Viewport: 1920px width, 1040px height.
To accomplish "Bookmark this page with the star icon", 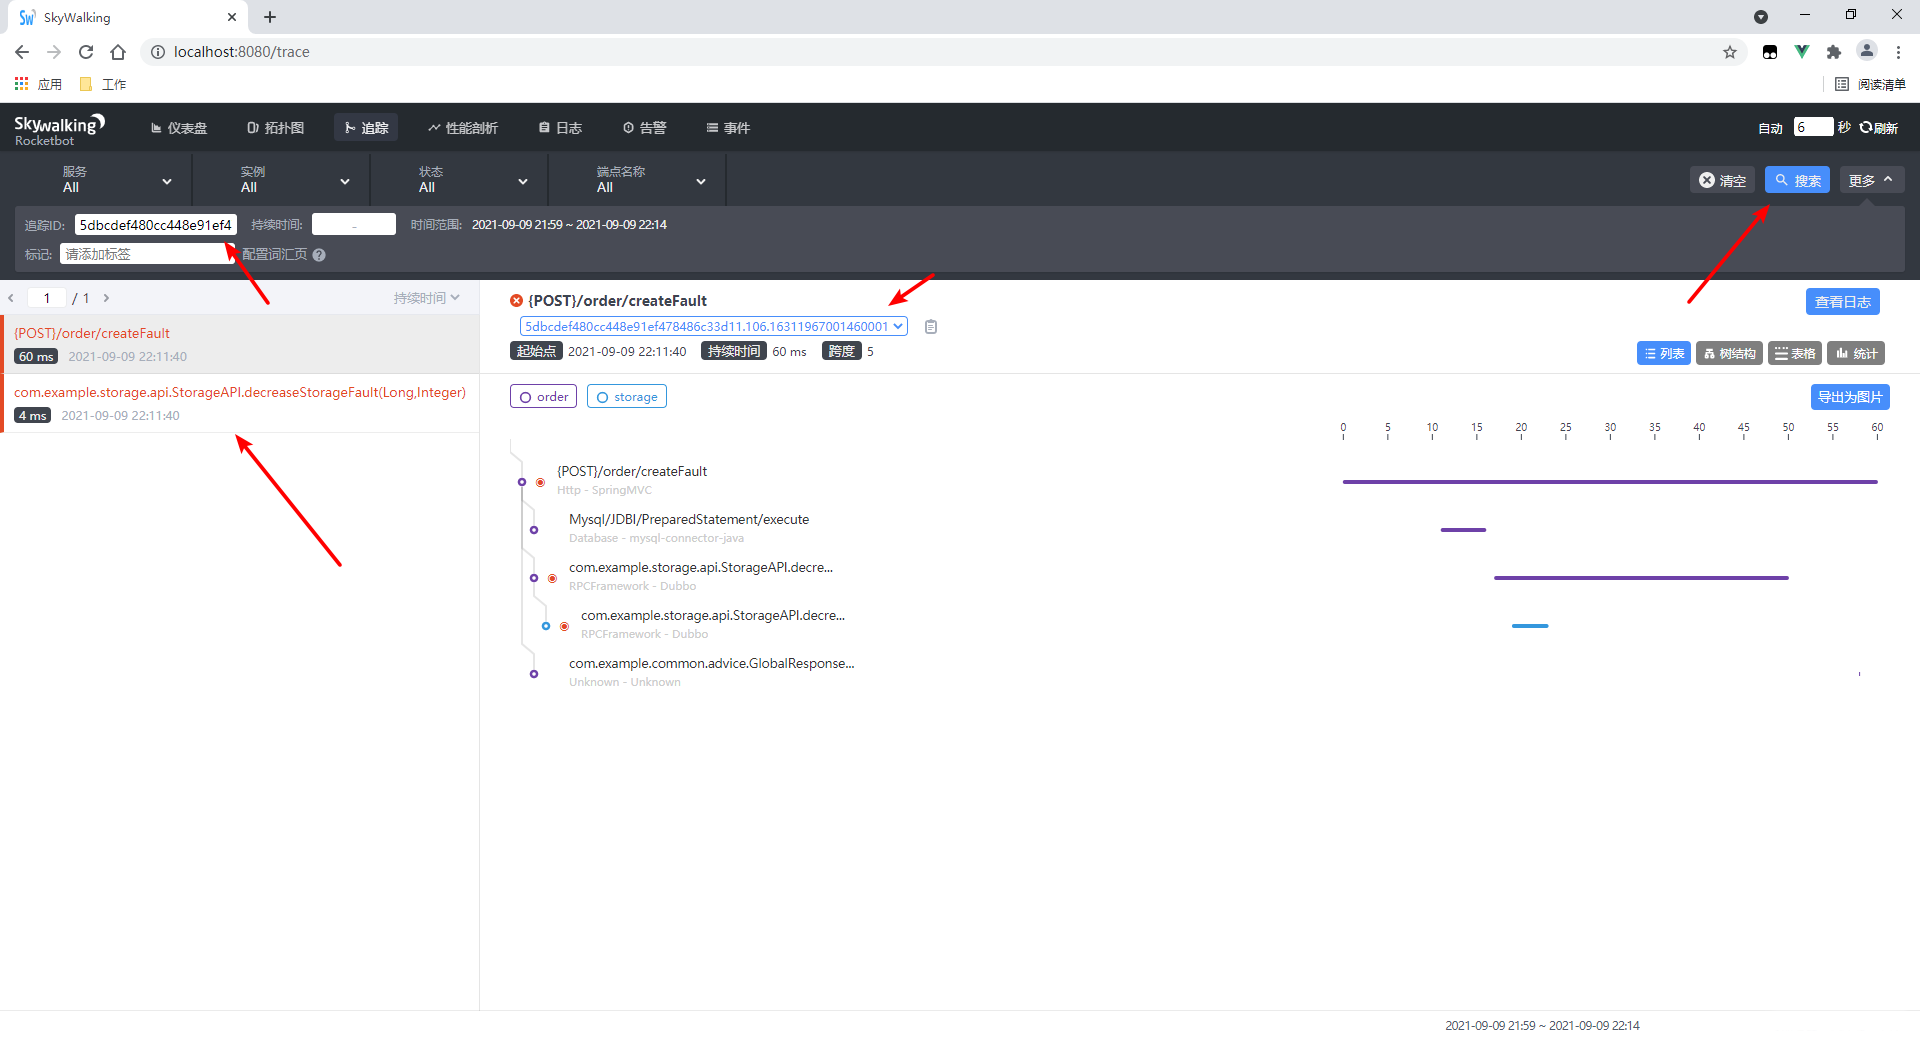I will tap(1730, 52).
